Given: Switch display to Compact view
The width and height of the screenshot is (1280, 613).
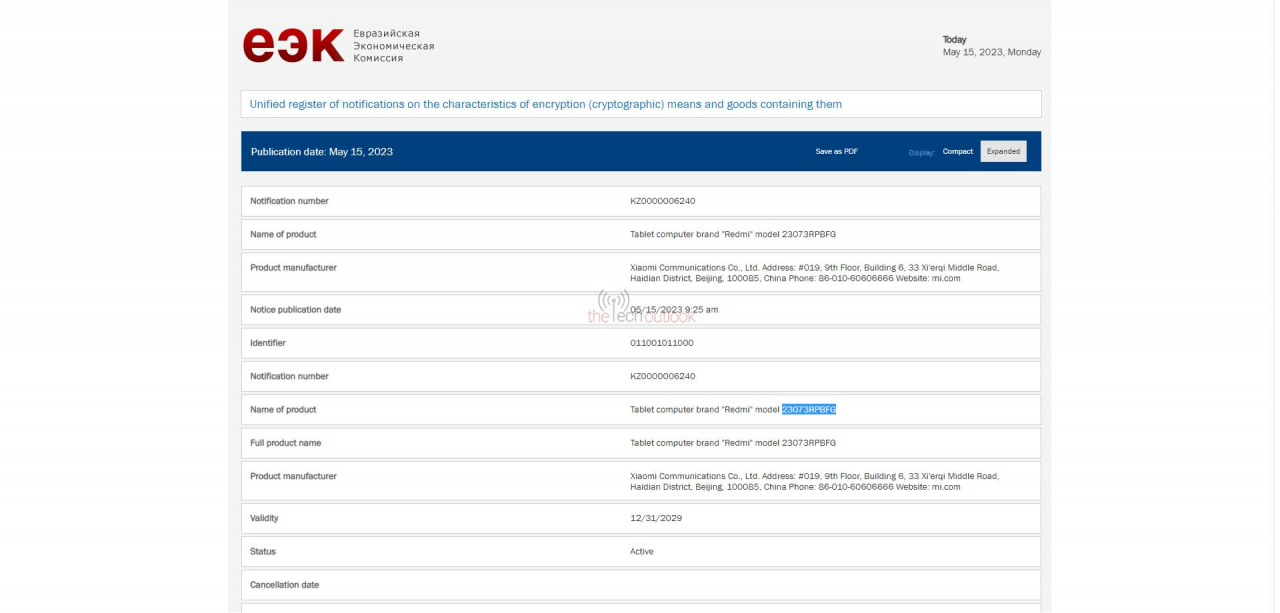Looking at the screenshot, I should coord(957,152).
